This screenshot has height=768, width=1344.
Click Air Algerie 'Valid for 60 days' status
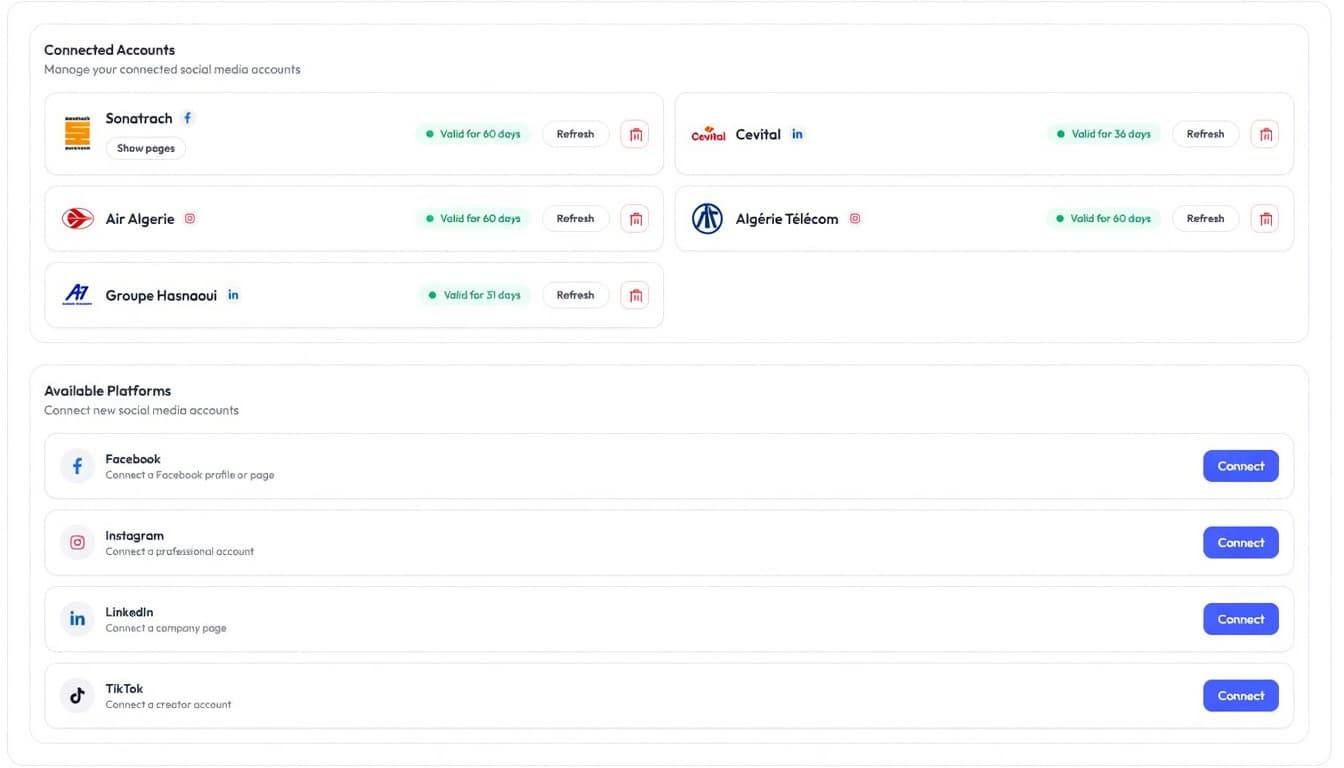click(x=473, y=218)
